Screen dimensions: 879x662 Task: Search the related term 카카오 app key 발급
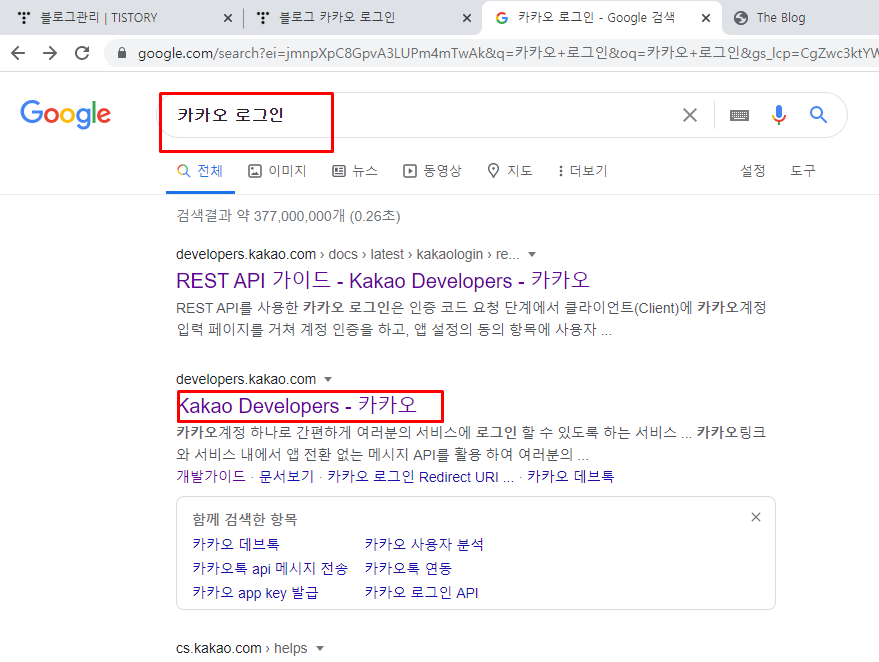(x=255, y=592)
